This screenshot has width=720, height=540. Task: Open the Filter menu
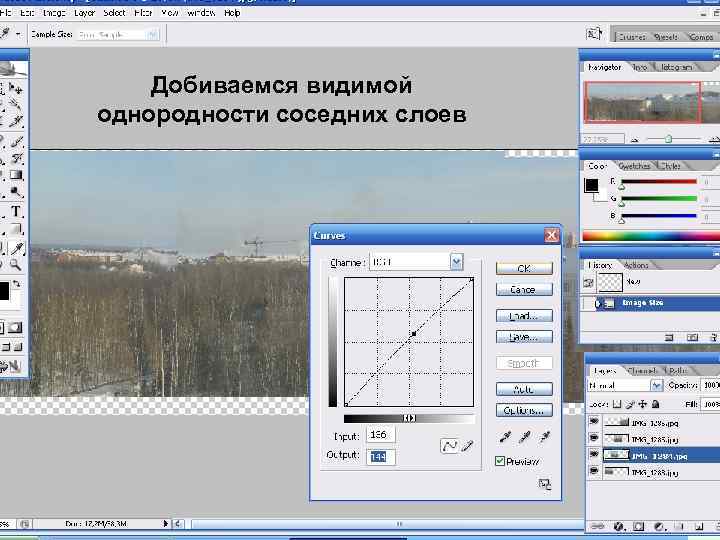click(143, 13)
